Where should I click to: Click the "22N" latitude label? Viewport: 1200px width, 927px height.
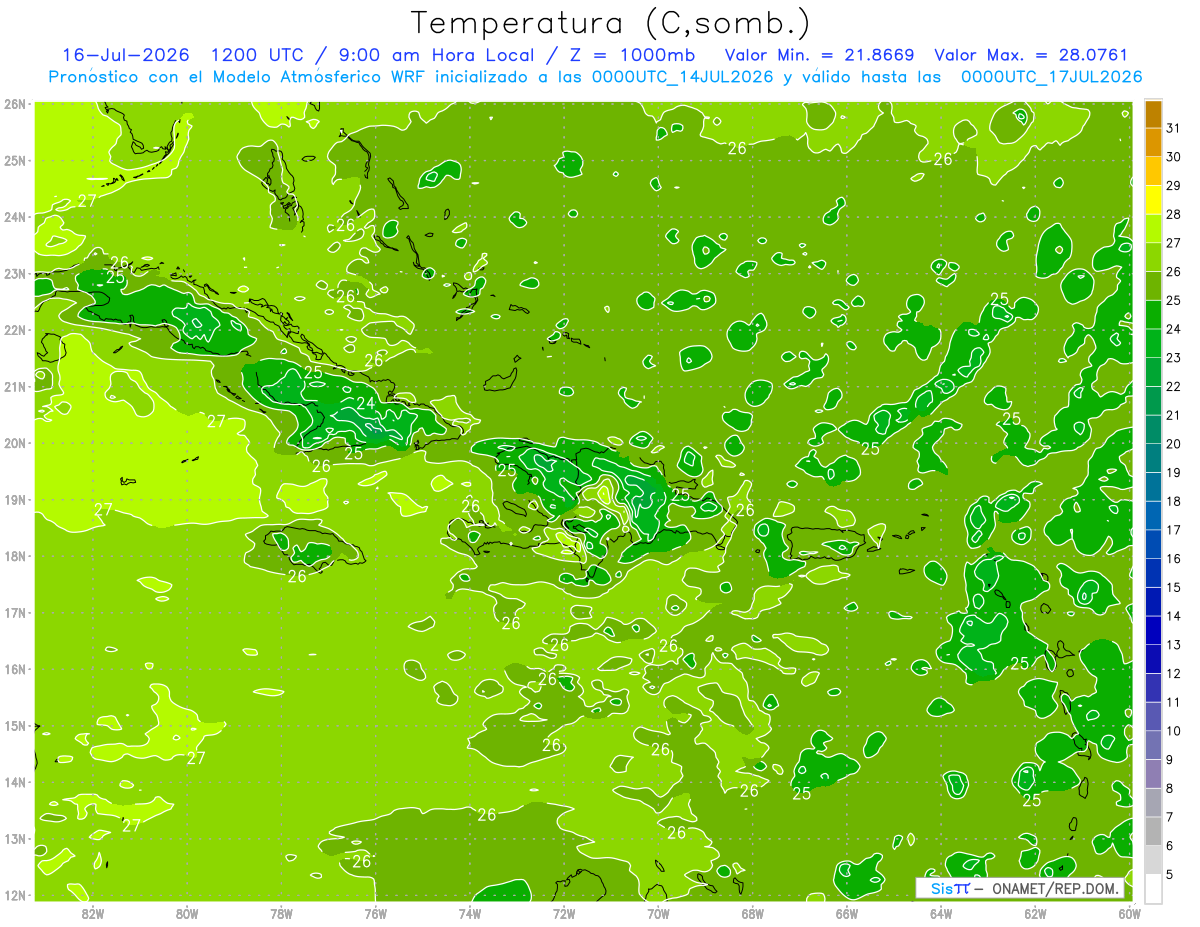point(14,330)
